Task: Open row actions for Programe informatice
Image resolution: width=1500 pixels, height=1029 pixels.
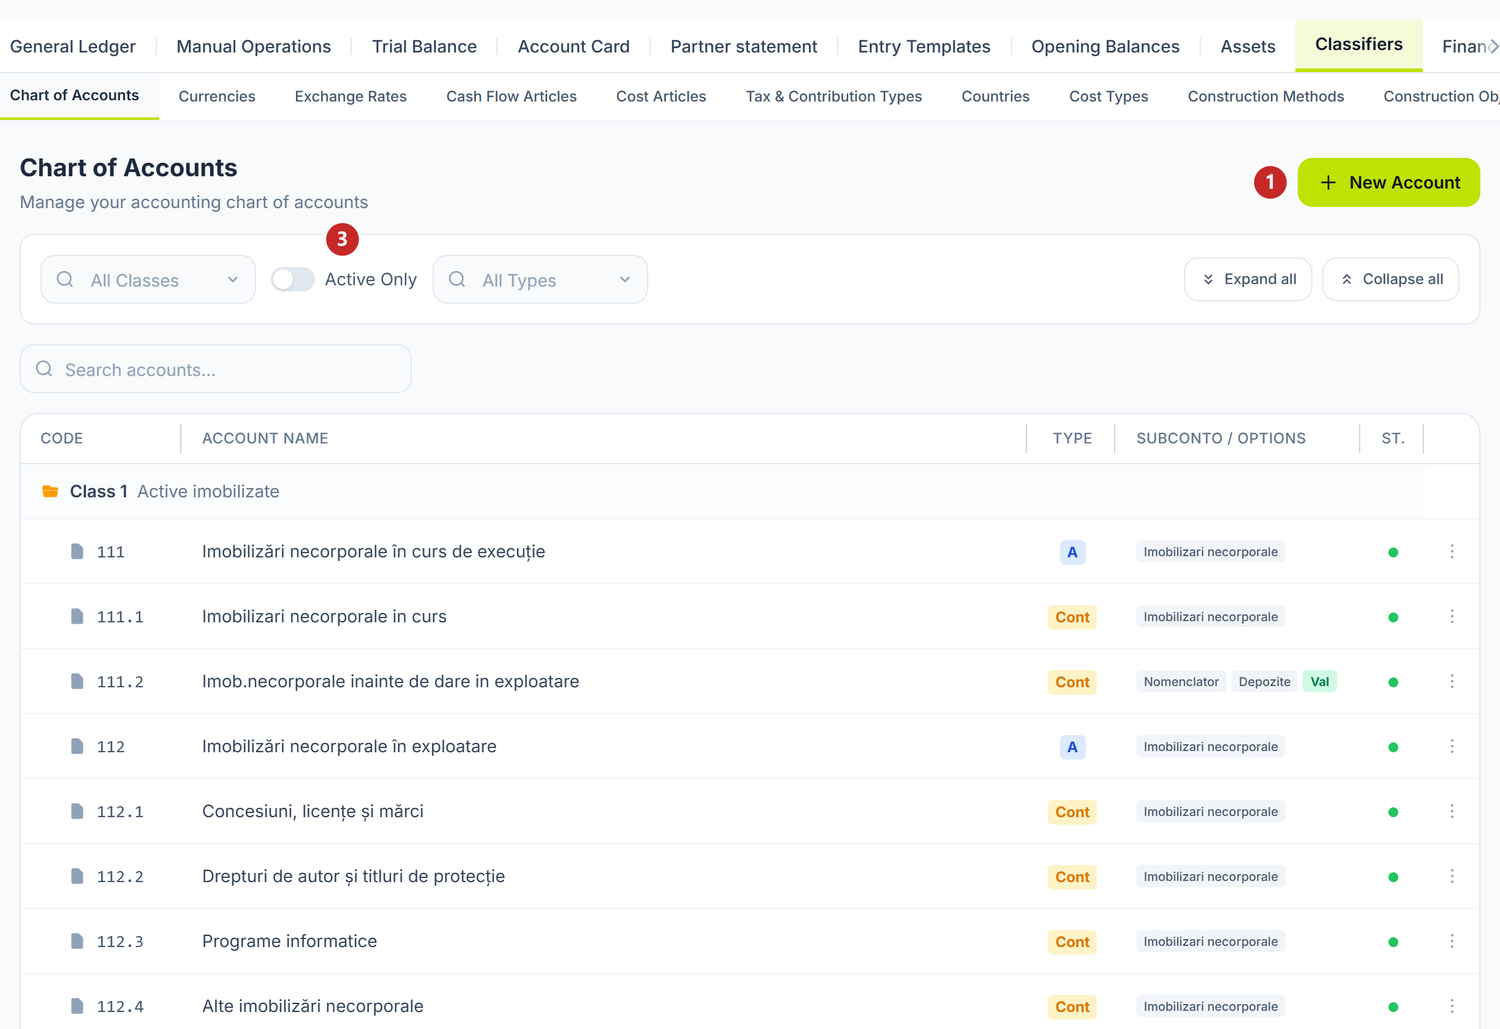Action: click(x=1452, y=942)
